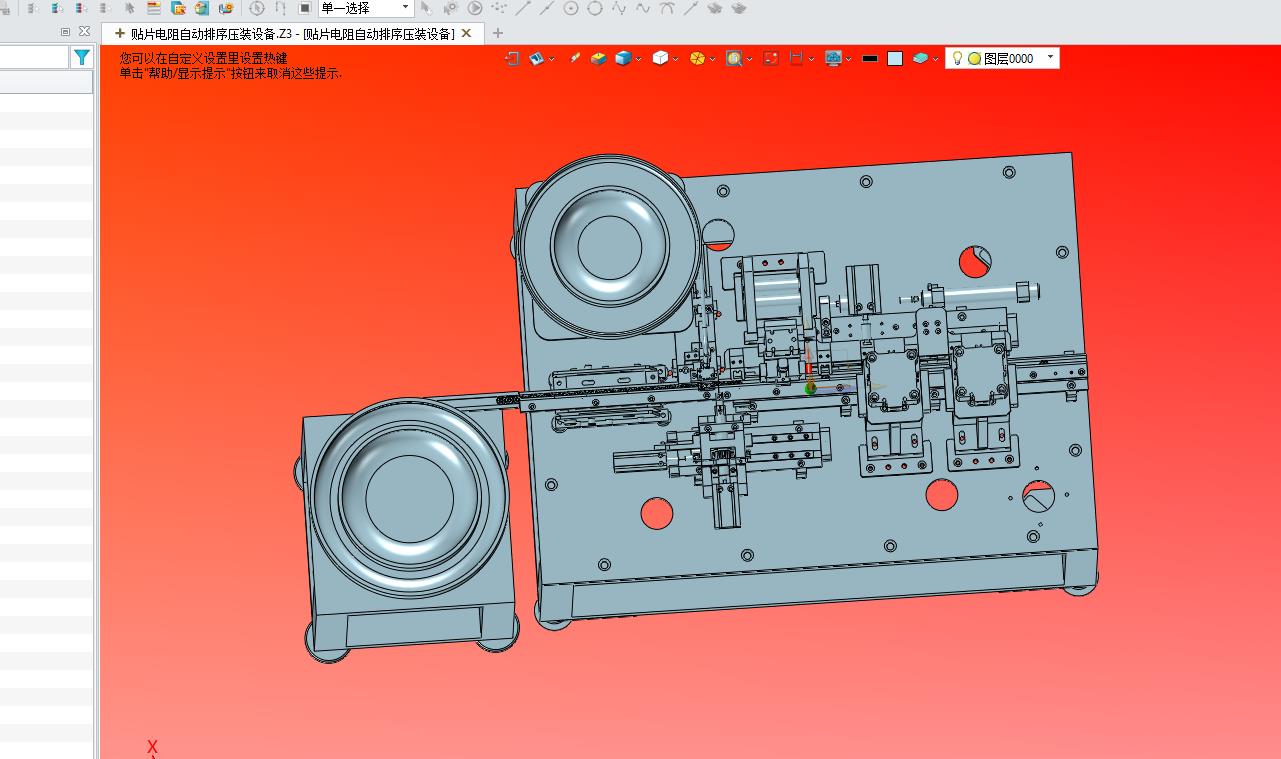1281x759 pixels.
Task: Click the red square snap icon
Action: click(771, 59)
